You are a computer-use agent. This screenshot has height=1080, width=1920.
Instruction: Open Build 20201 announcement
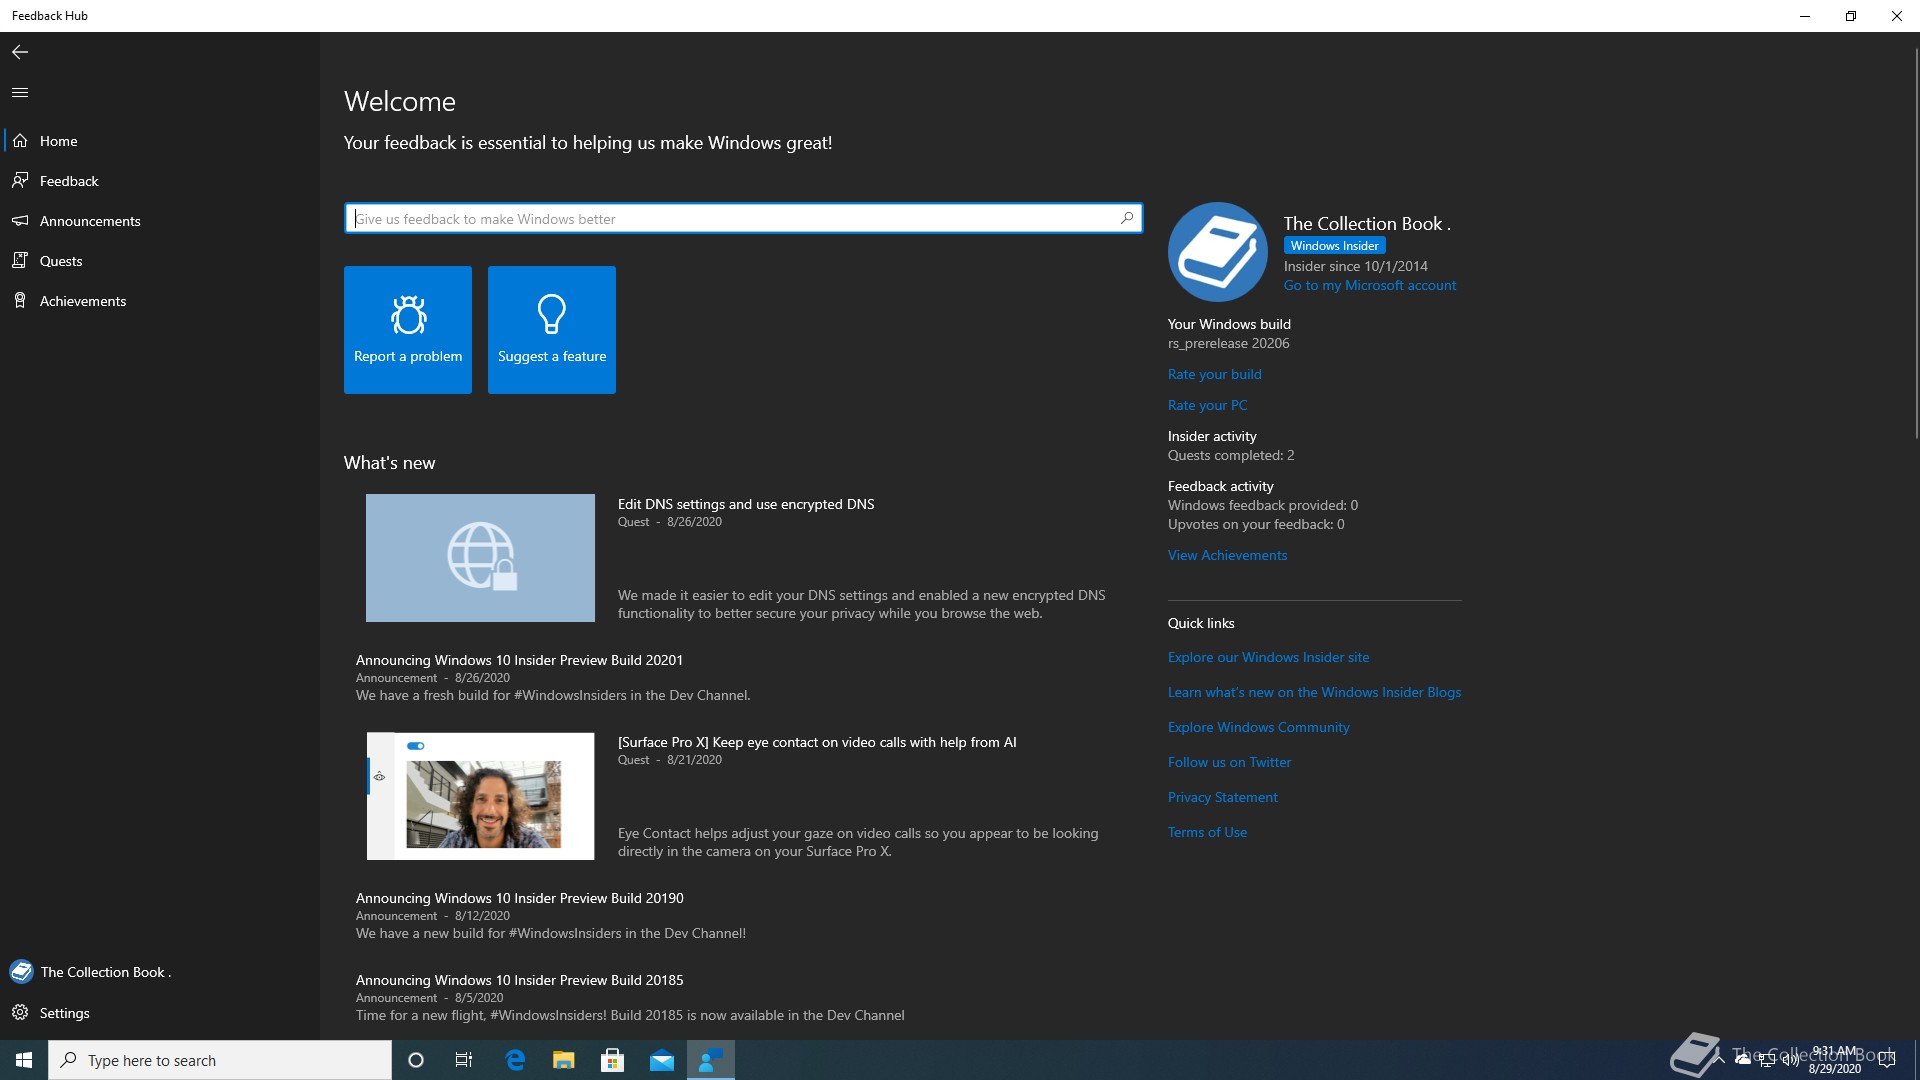[x=519, y=660]
